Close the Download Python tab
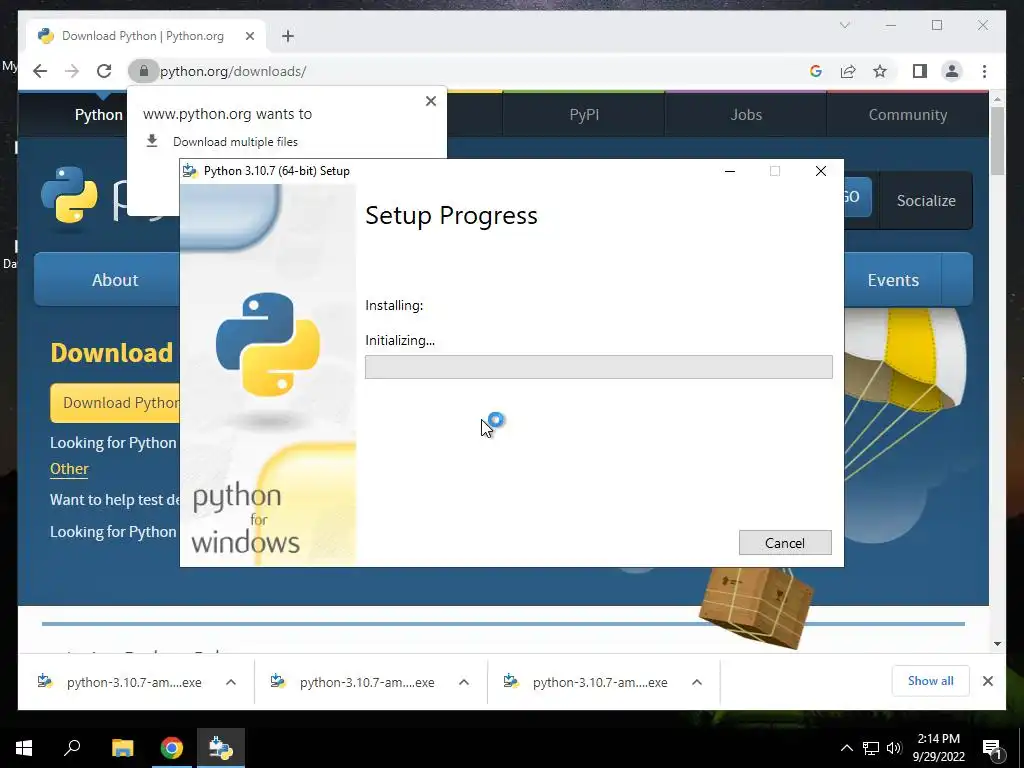Viewport: 1024px width, 768px height. tap(249, 36)
